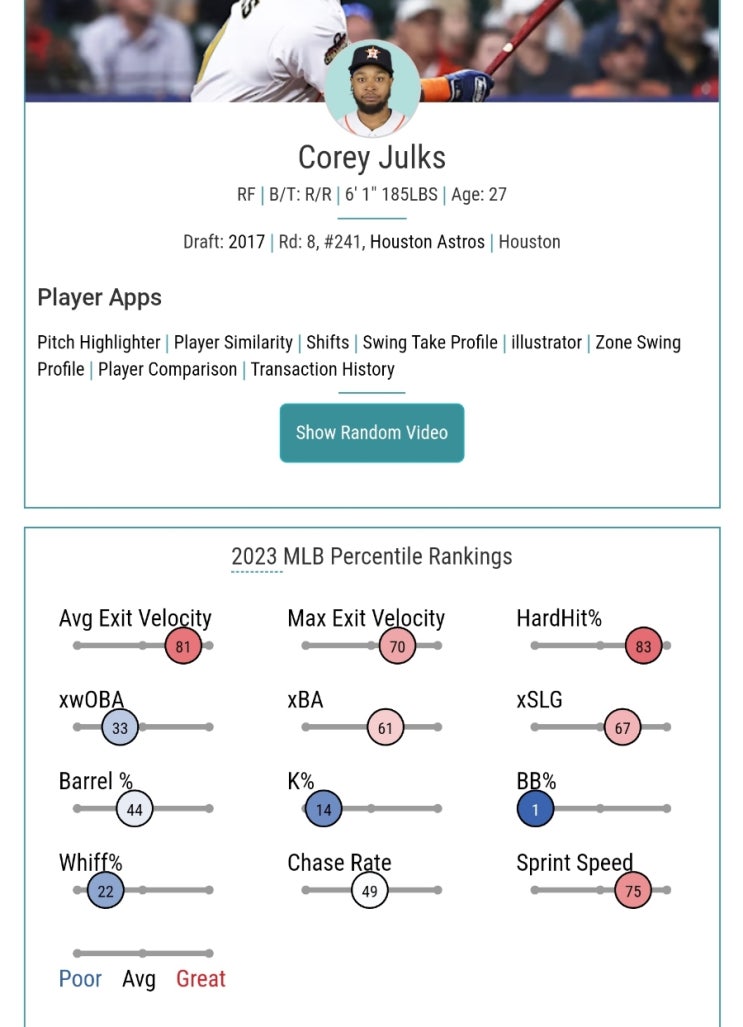The height and width of the screenshot is (1027, 743).
Task: Click the Chase Rate 49 bubble
Action: pos(370,891)
